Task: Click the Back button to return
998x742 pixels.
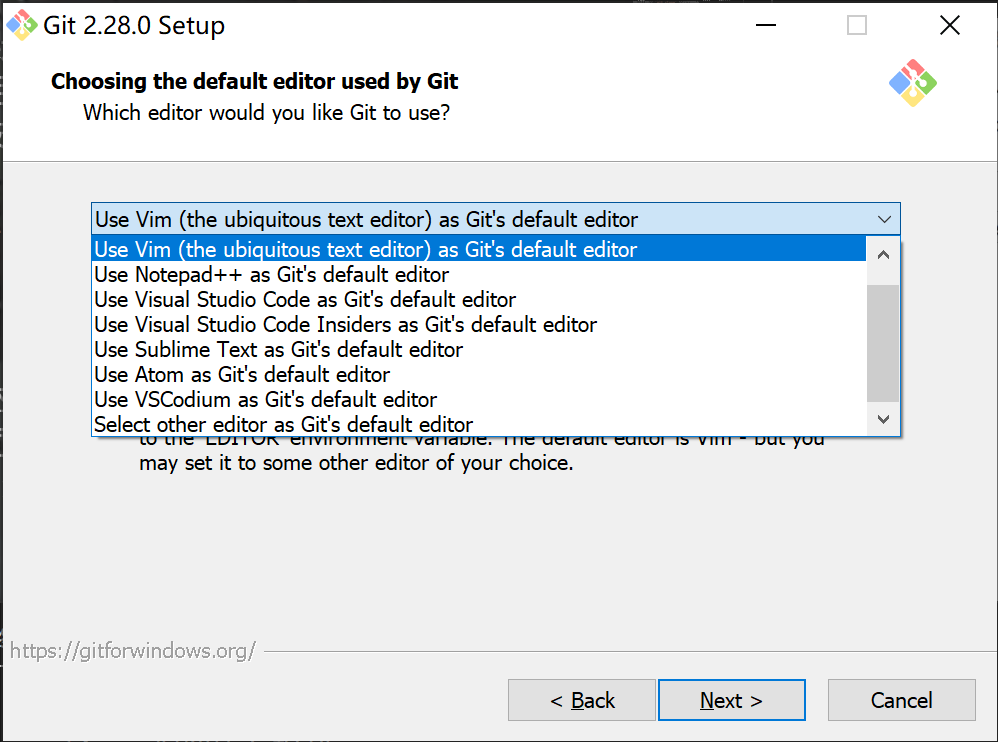Action: pyautogui.click(x=581, y=700)
